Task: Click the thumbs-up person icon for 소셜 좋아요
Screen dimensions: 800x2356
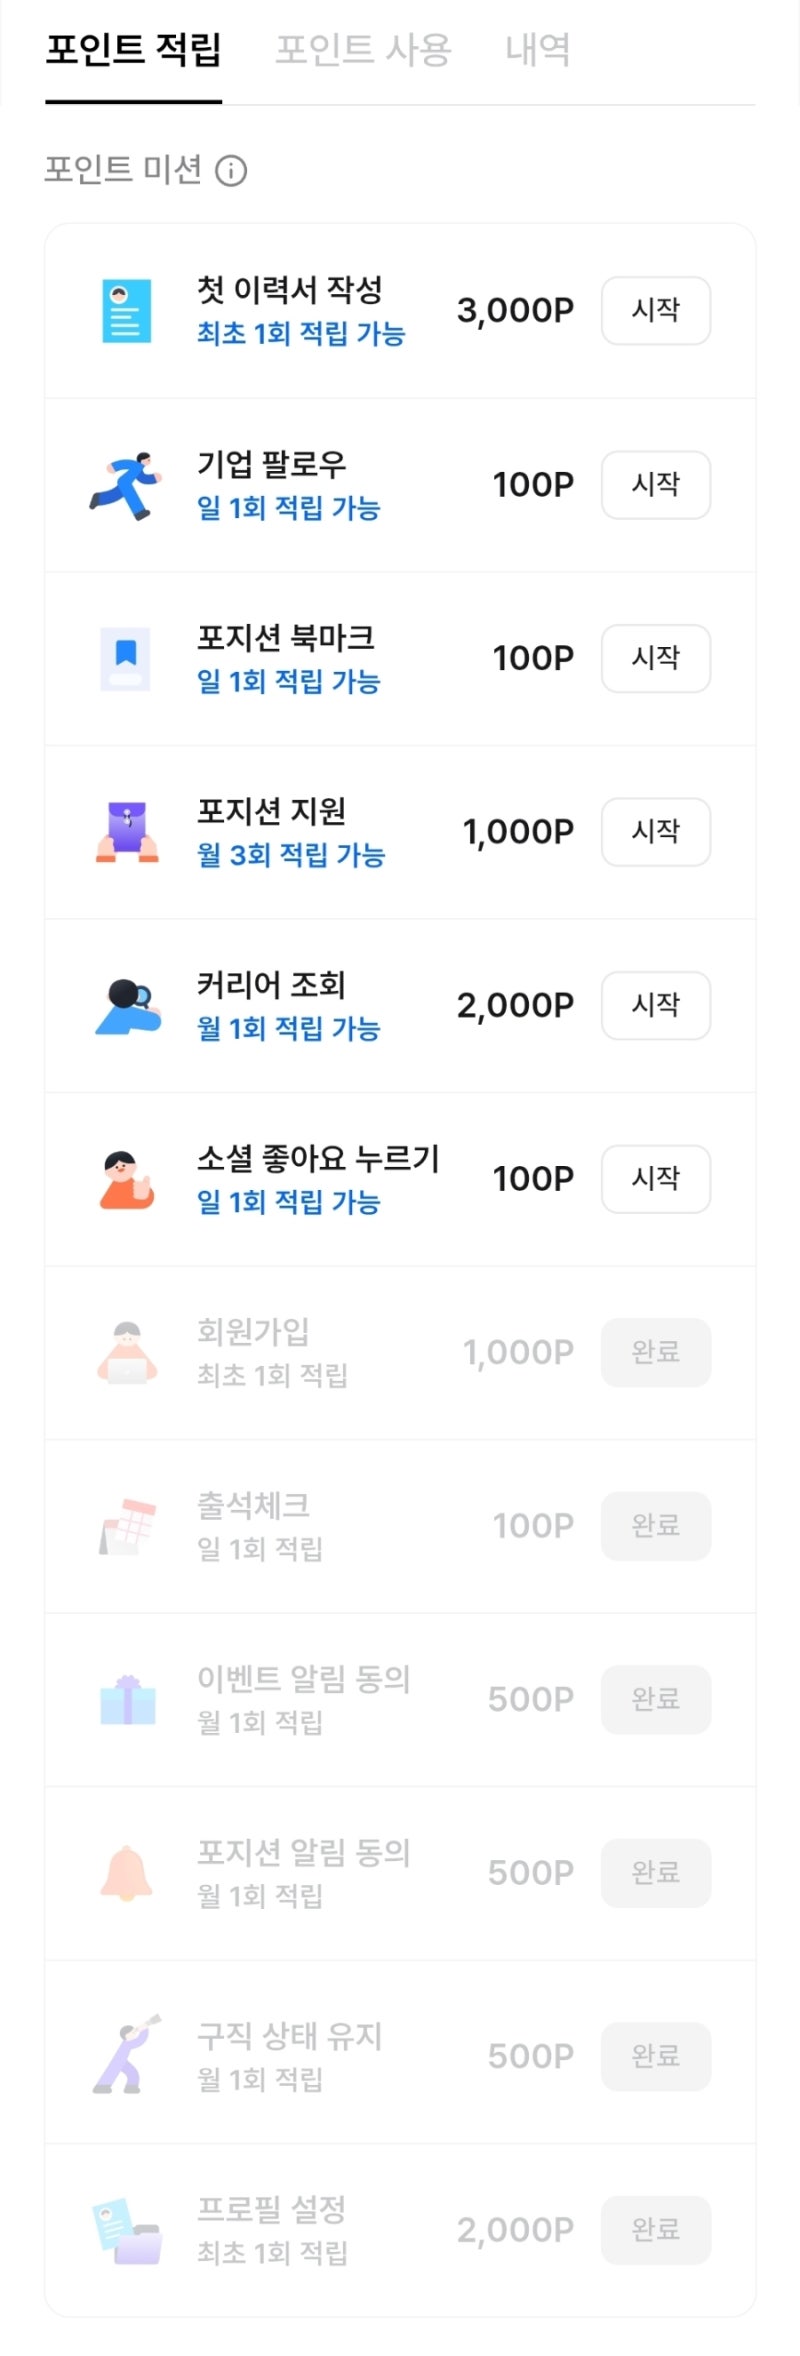Action: (x=127, y=1179)
